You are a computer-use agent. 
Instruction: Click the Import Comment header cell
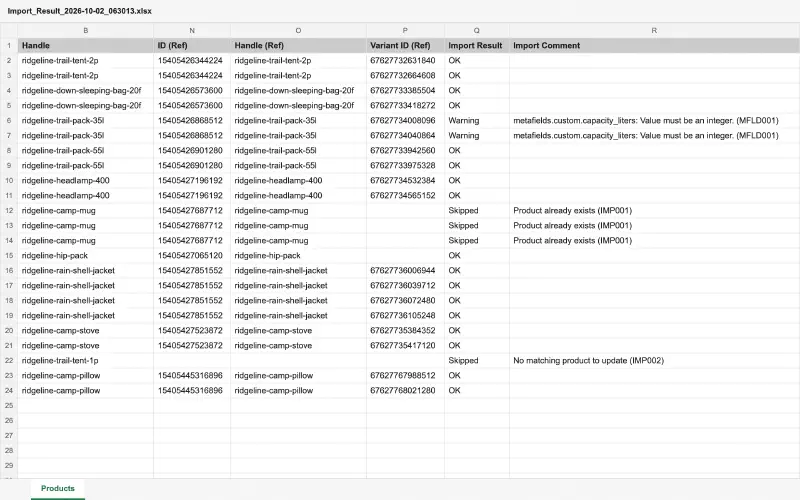tap(654, 45)
